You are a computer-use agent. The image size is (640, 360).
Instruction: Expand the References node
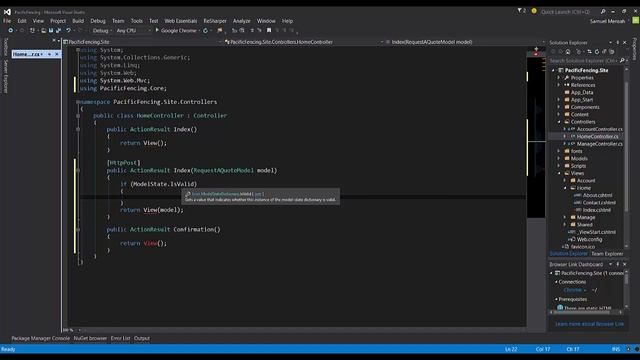(x=559, y=85)
